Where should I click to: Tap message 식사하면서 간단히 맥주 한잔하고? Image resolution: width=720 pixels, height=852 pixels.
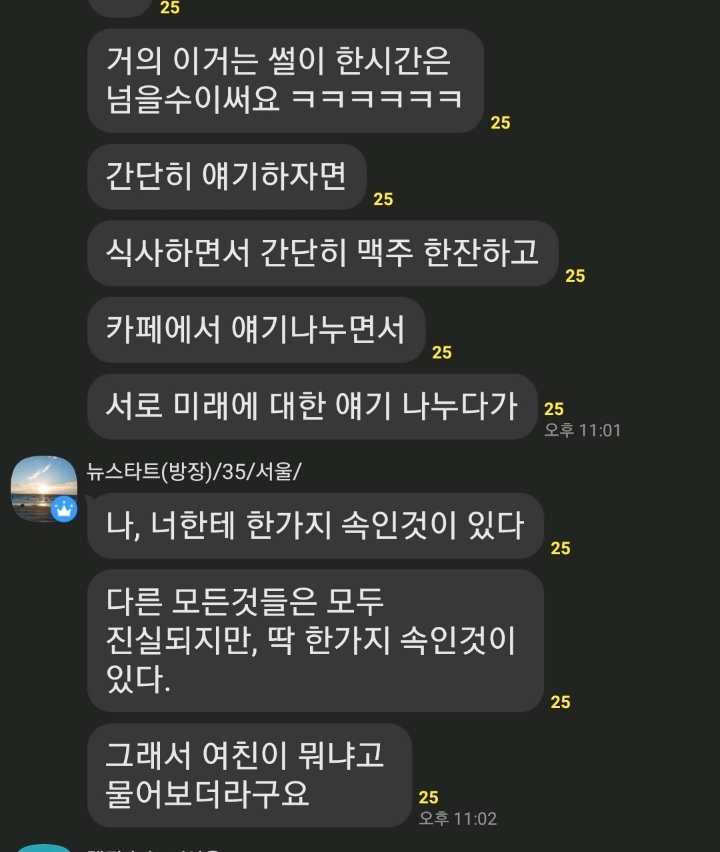(x=323, y=253)
